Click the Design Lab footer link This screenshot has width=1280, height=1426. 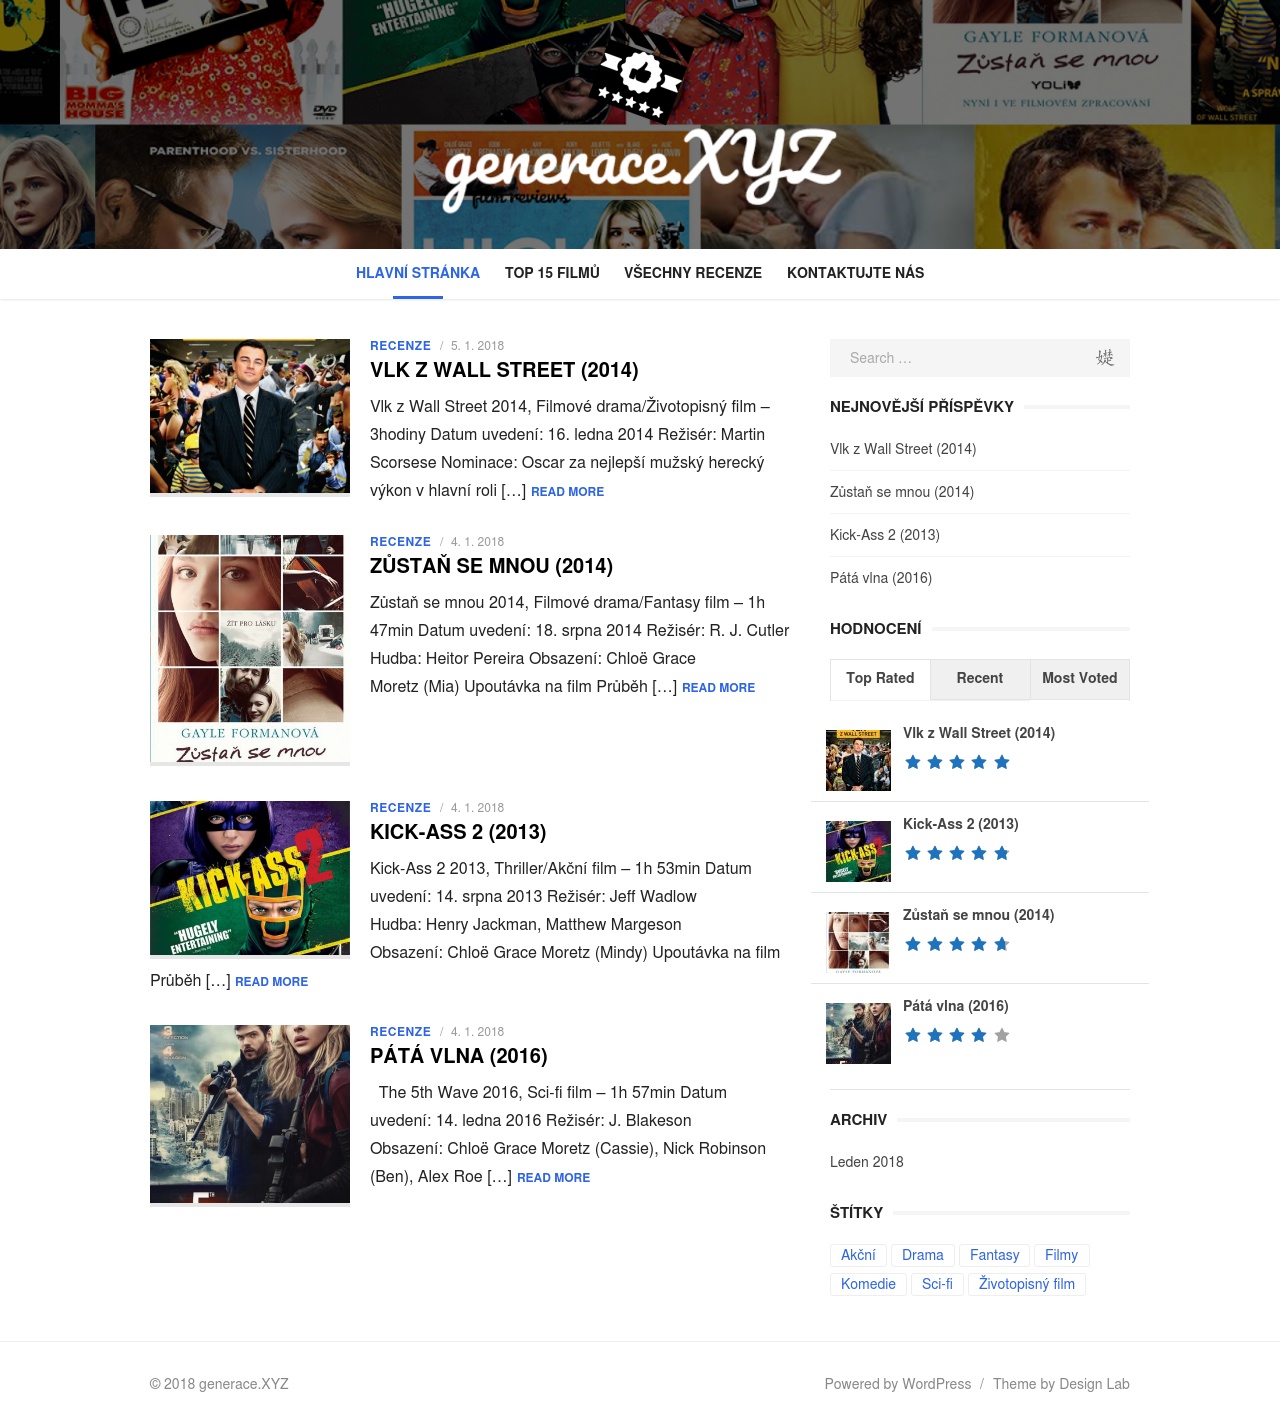(x=1094, y=1384)
